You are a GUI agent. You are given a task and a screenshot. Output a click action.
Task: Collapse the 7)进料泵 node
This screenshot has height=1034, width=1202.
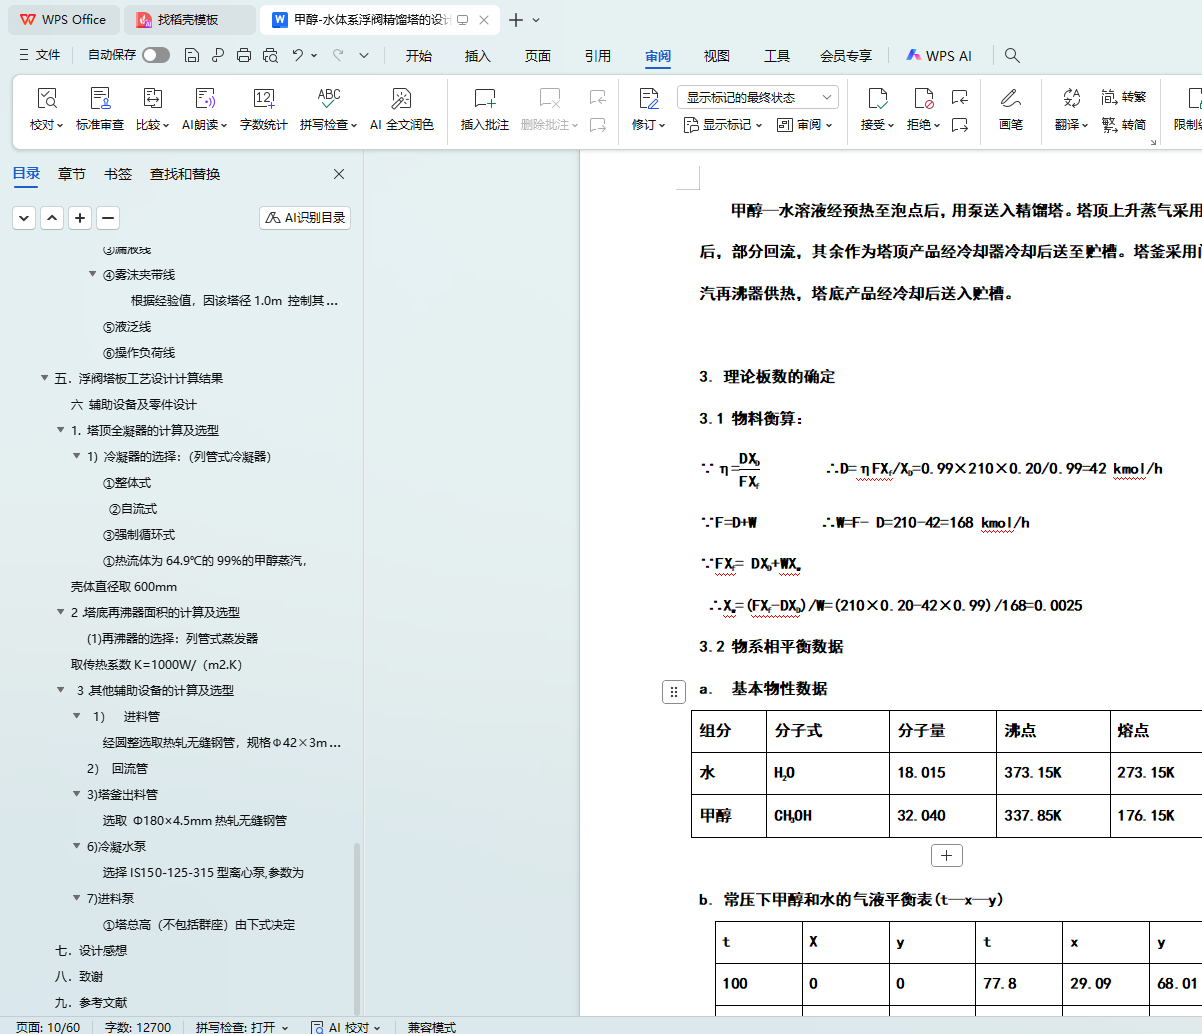pyautogui.click(x=77, y=898)
